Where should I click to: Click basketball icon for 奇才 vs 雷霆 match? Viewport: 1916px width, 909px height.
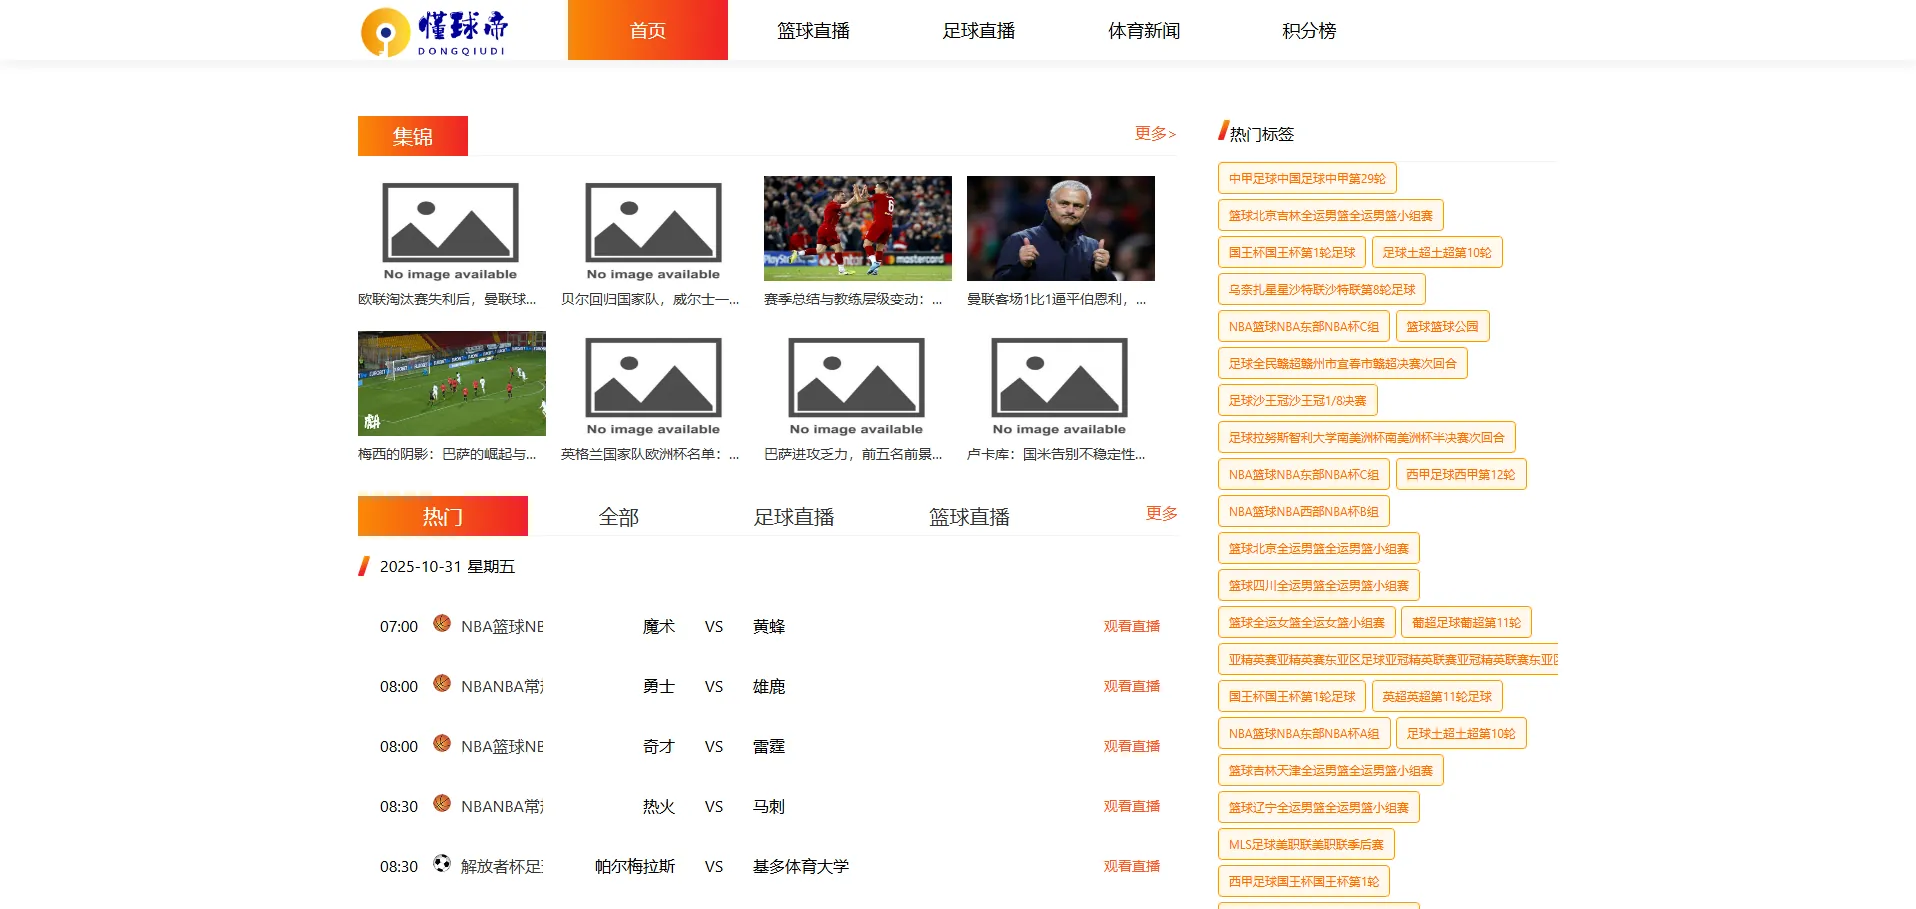point(442,743)
